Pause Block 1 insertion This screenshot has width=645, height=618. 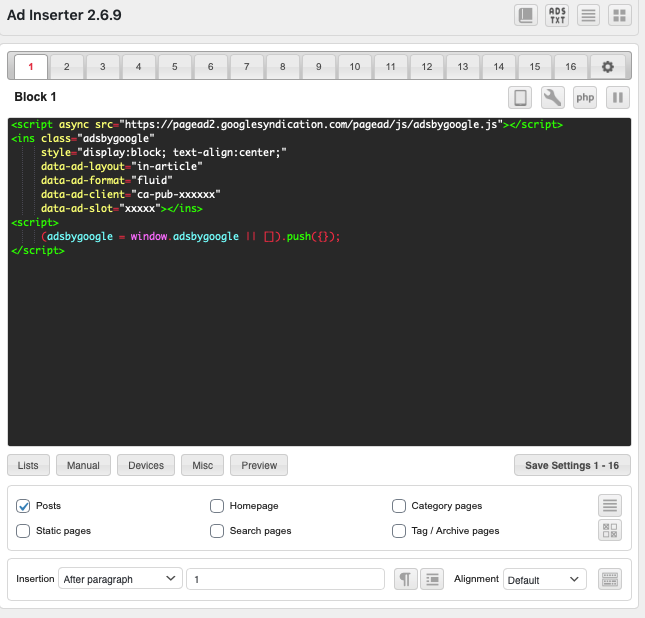point(618,98)
